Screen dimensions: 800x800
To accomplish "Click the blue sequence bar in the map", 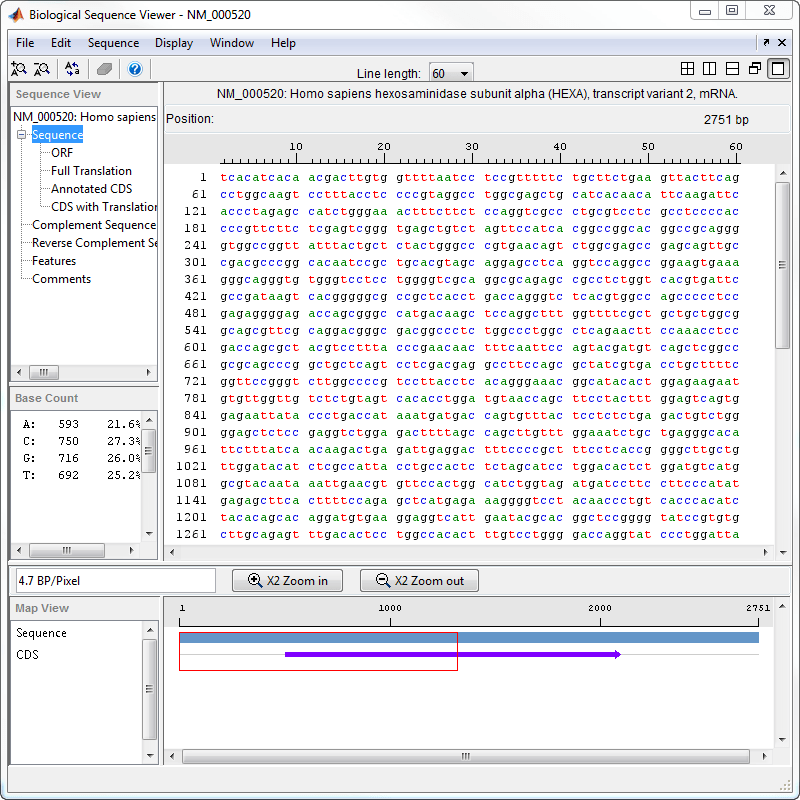I will coord(469,637).
